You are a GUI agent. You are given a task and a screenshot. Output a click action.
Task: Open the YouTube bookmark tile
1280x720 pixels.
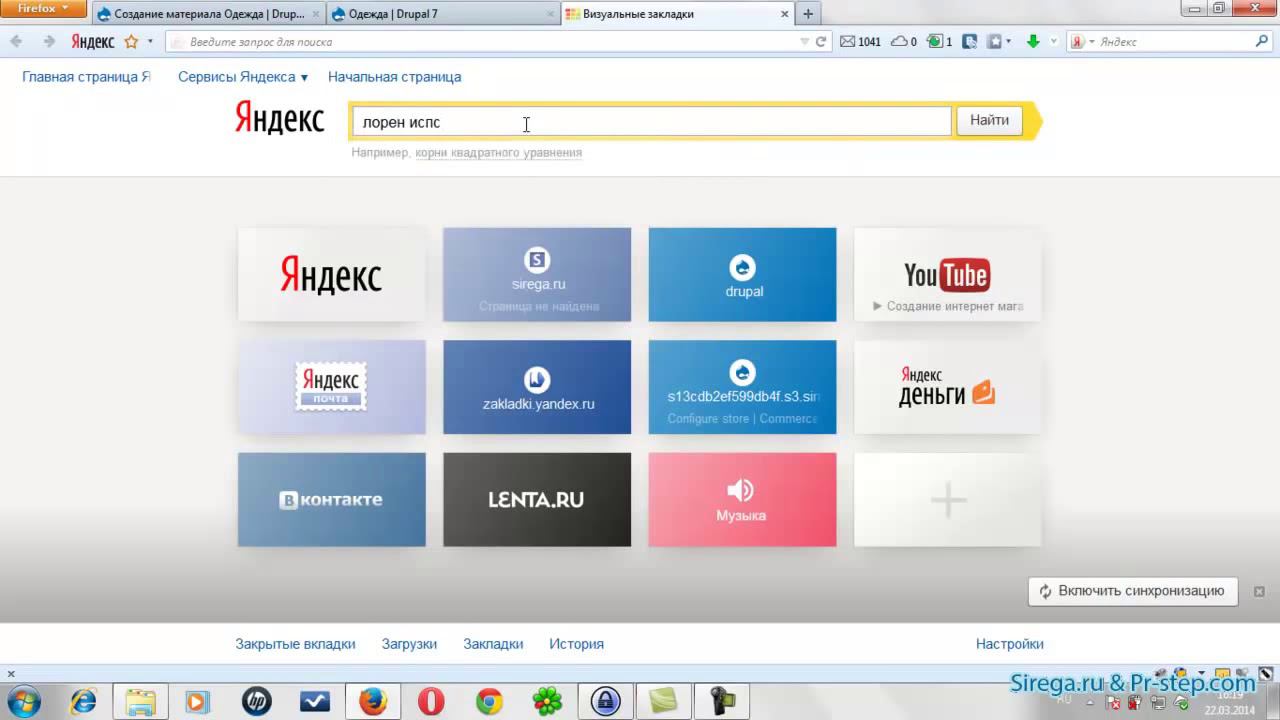[947, 275]
